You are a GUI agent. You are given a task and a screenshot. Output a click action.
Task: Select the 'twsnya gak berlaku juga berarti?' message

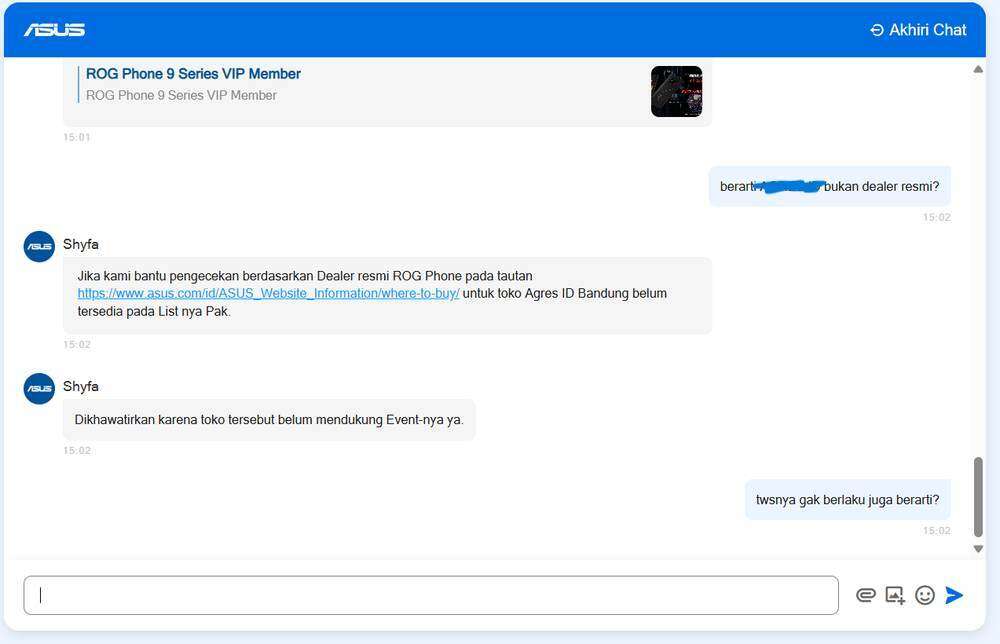coord(848,500)
